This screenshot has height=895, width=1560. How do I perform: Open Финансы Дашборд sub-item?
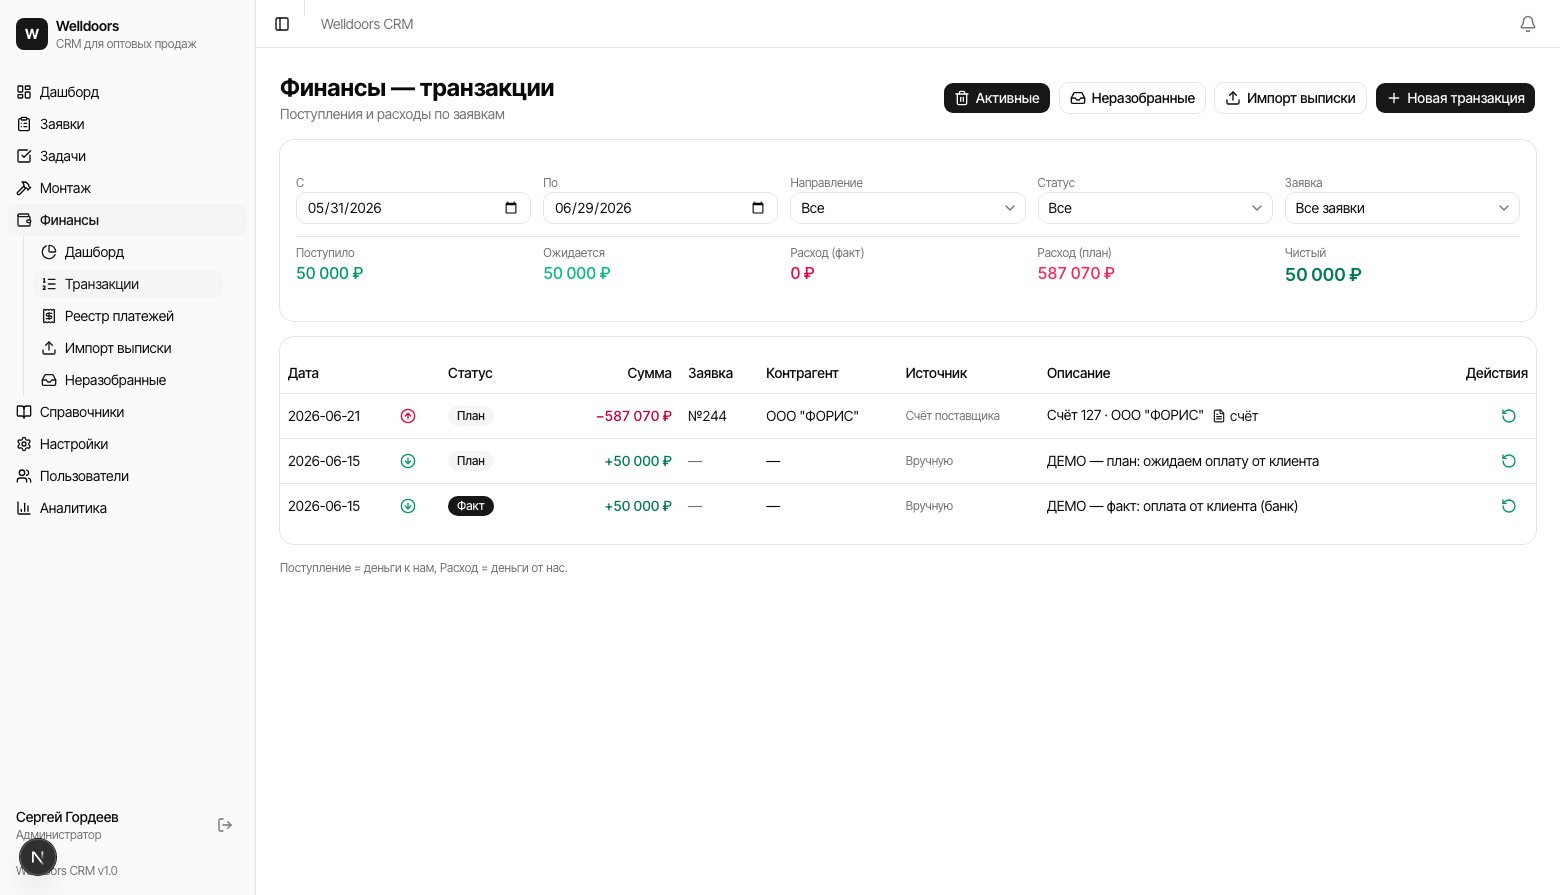(128, 252)
